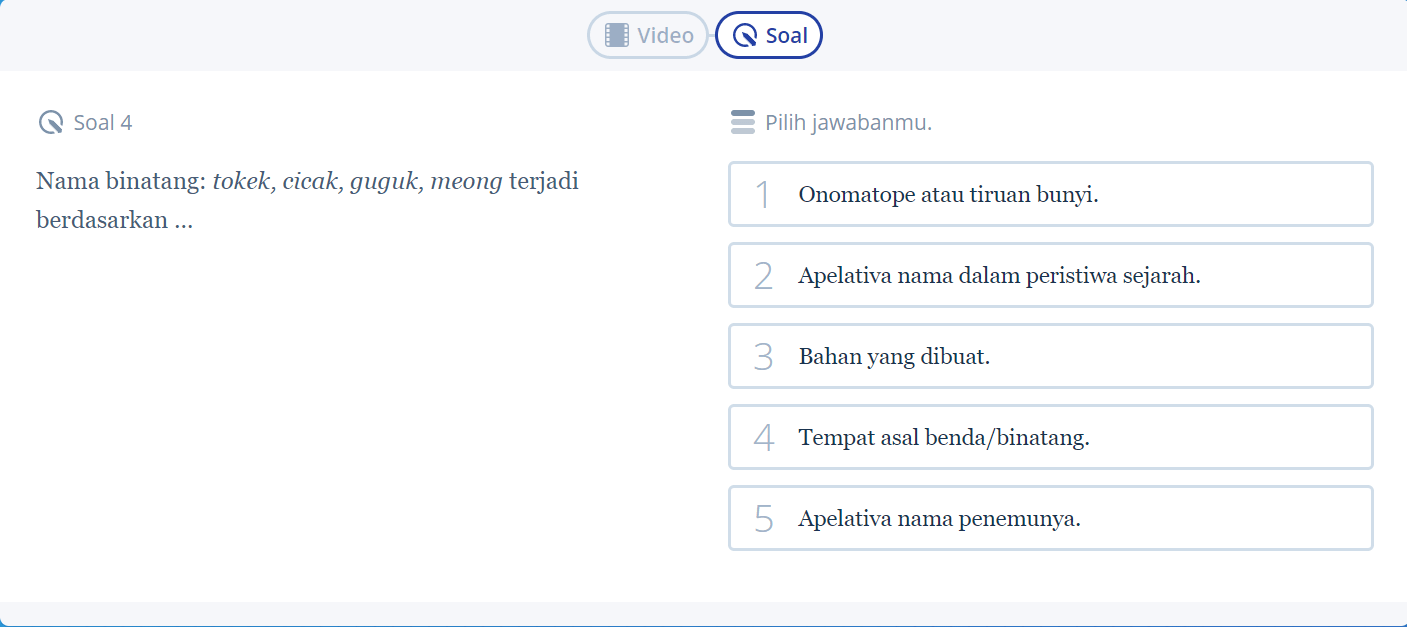Click the compass icon beside Soal 4 label
The image size is (1407, 627).
point(49,121)
